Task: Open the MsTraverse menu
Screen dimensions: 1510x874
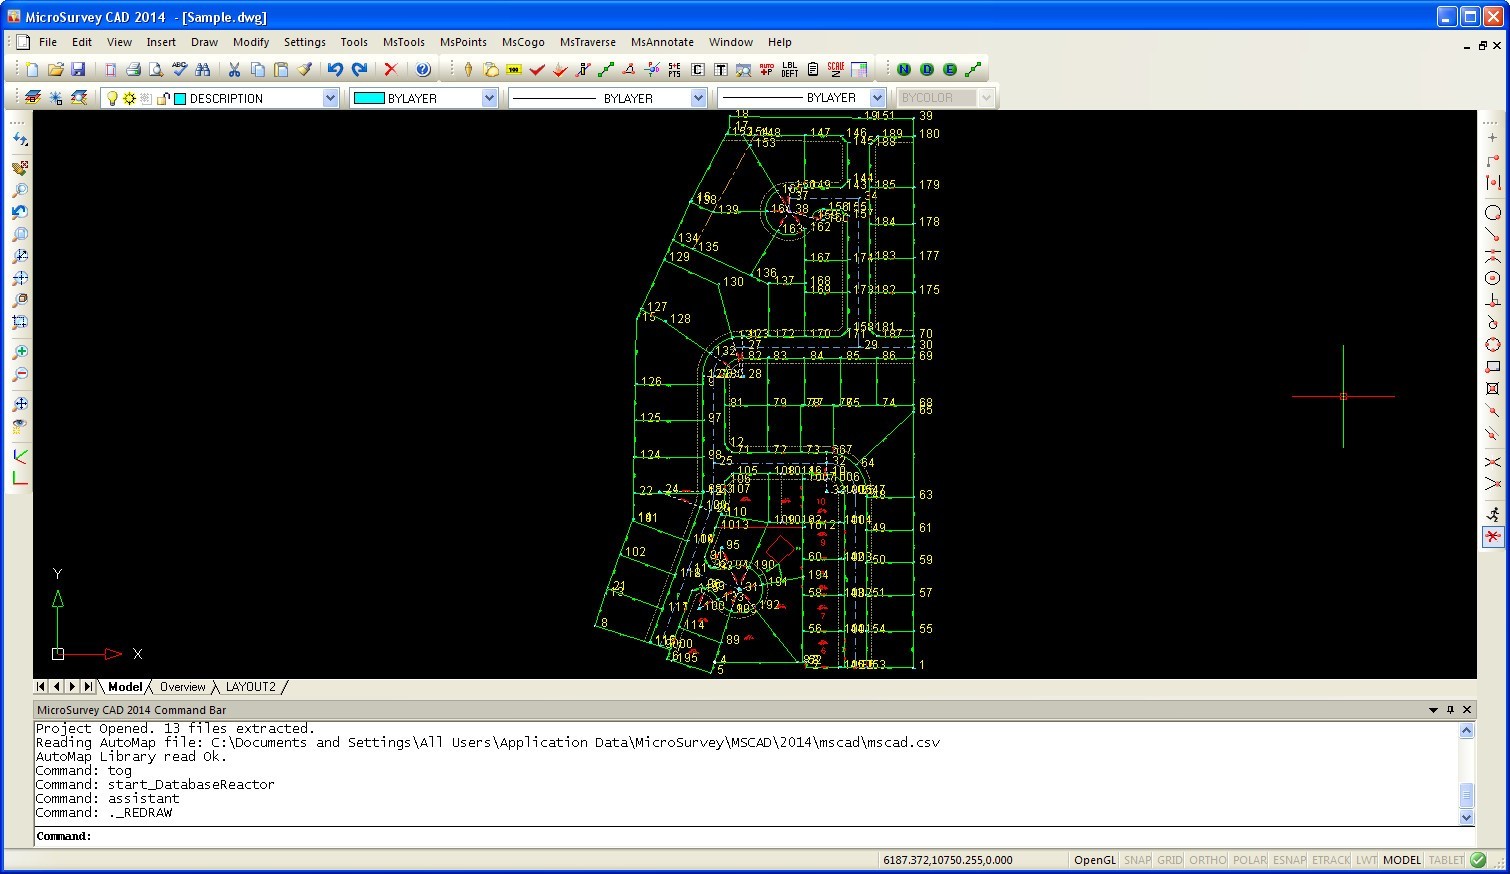Action: (588, 42)
